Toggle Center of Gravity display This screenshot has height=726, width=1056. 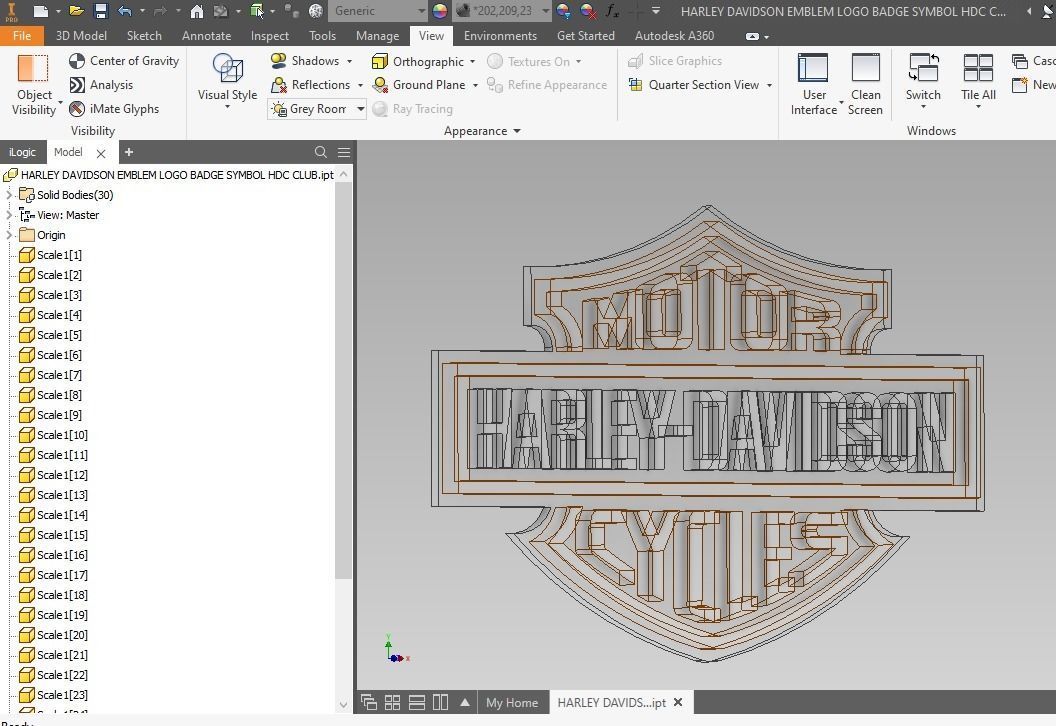coord(124,61)
